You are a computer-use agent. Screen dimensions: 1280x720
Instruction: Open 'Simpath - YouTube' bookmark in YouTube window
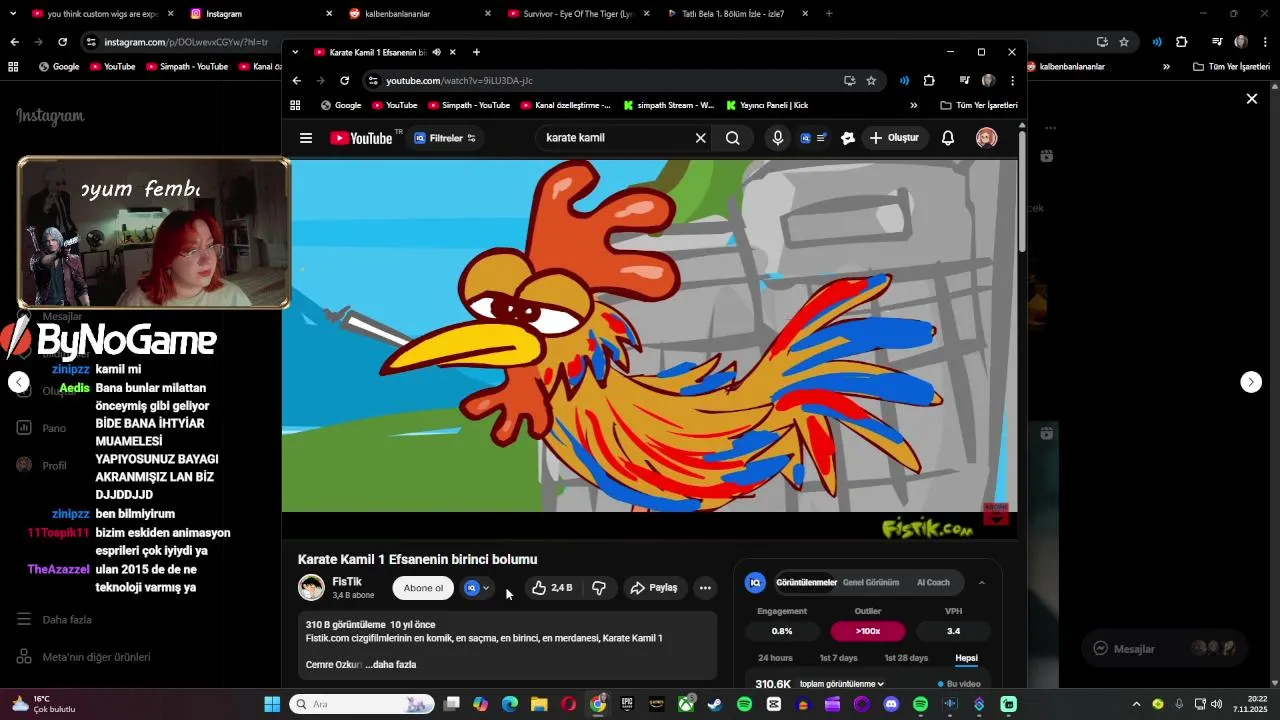click(468, 105)
